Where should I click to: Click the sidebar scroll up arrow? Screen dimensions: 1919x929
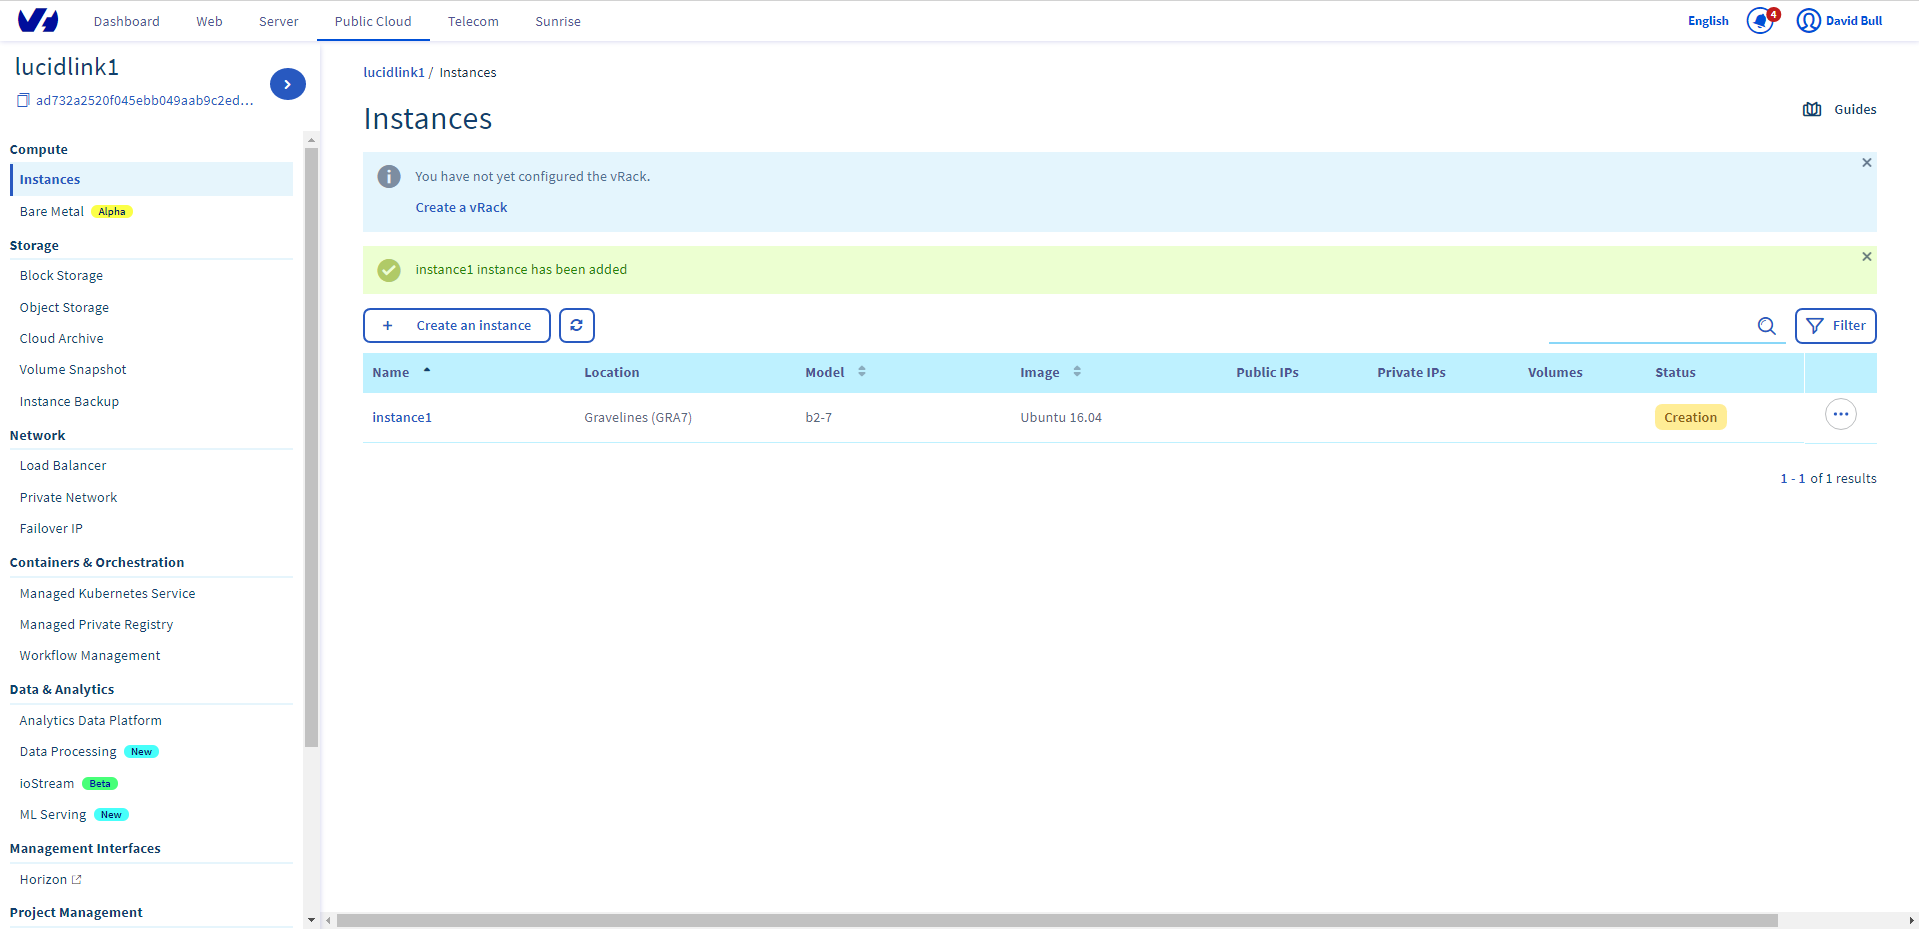tap(311, 139)
